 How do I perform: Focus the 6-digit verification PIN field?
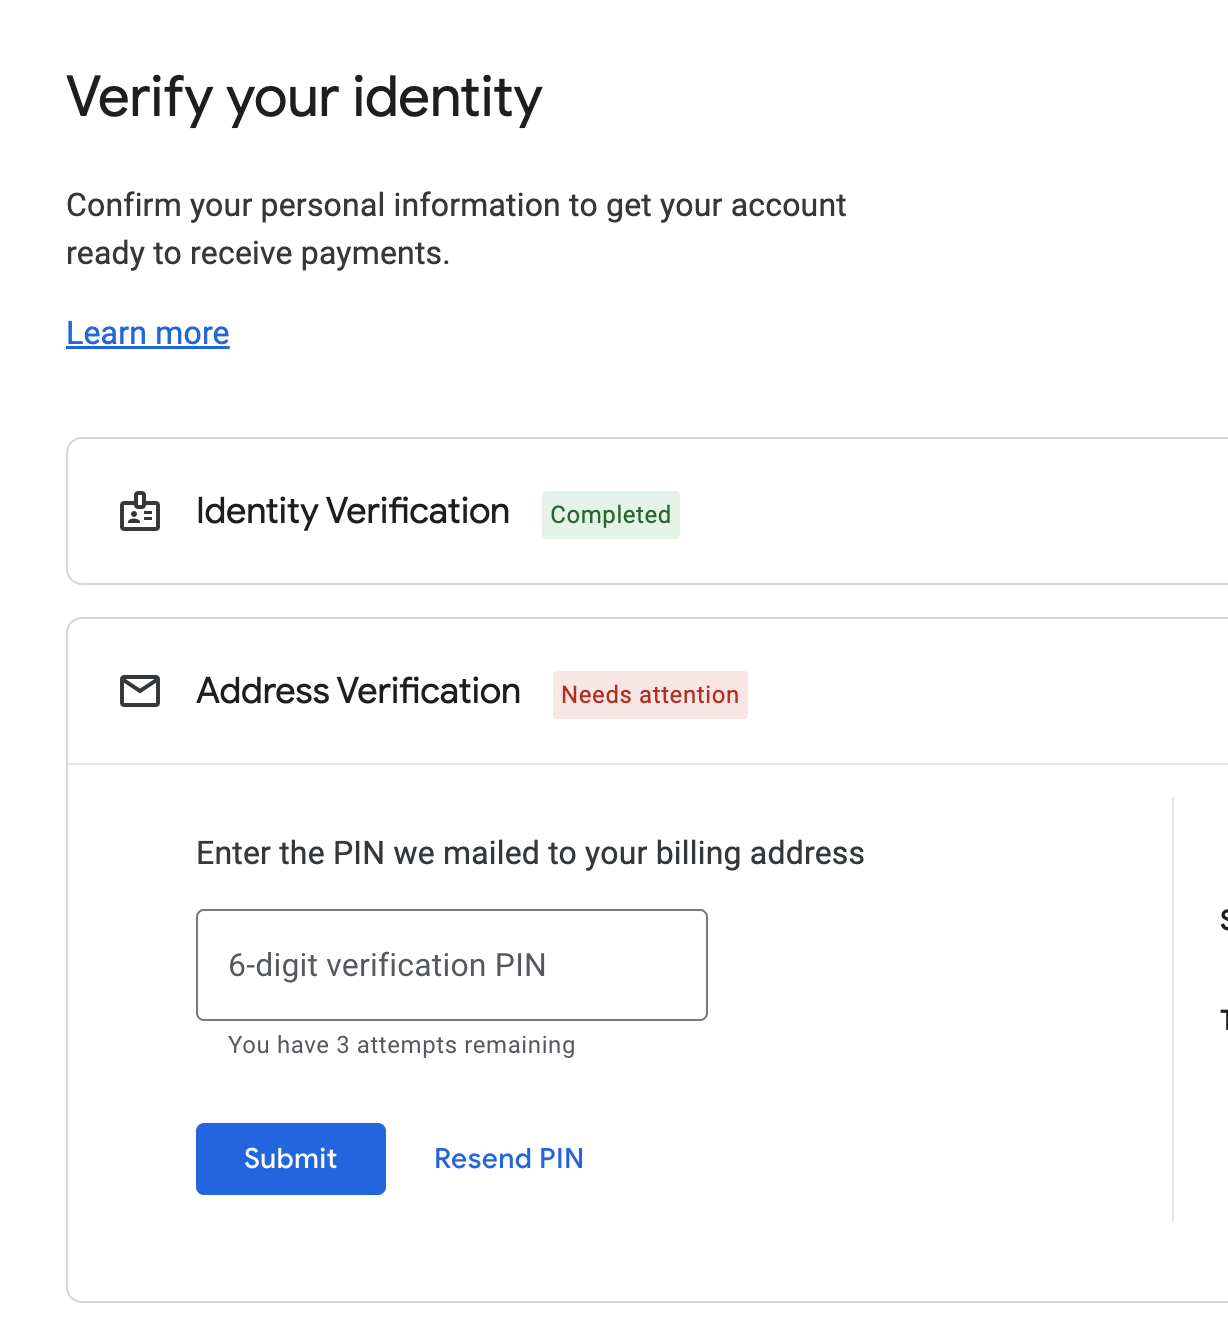452,965
